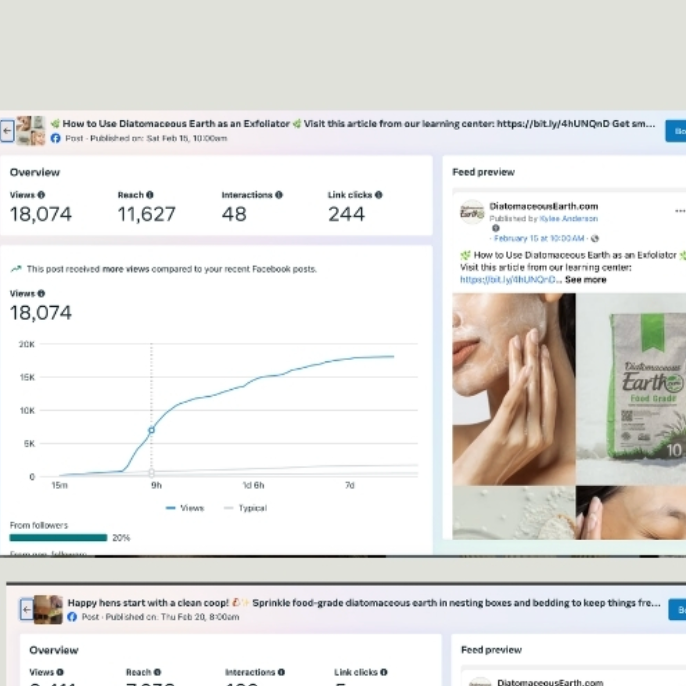The height and width of the screenshot is (686, 686).
Task: Click Happy hens post title text in header
Action: [364, 602]
